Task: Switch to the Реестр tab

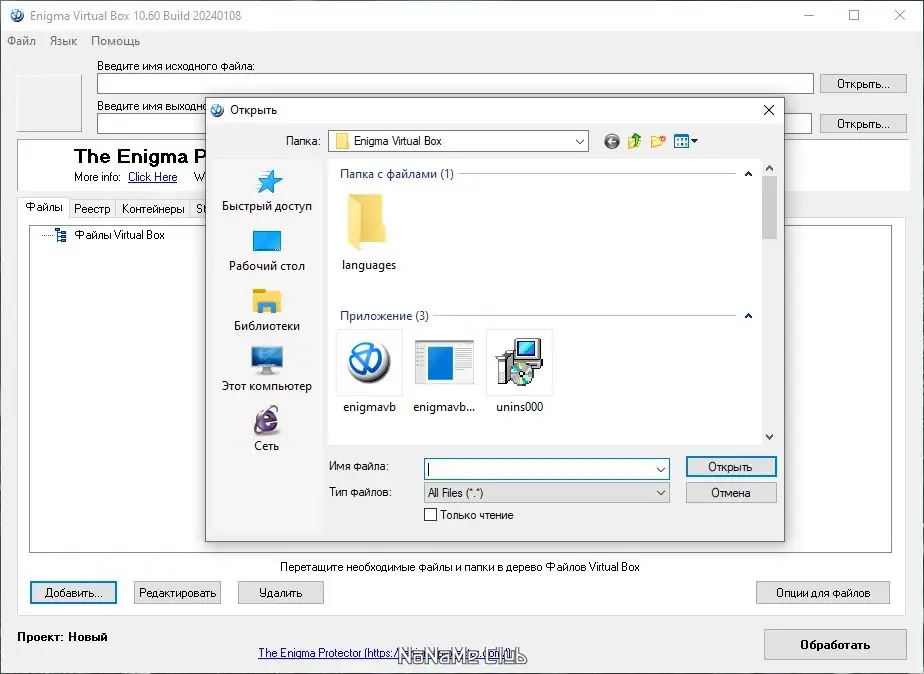Action: click(92, 209)
